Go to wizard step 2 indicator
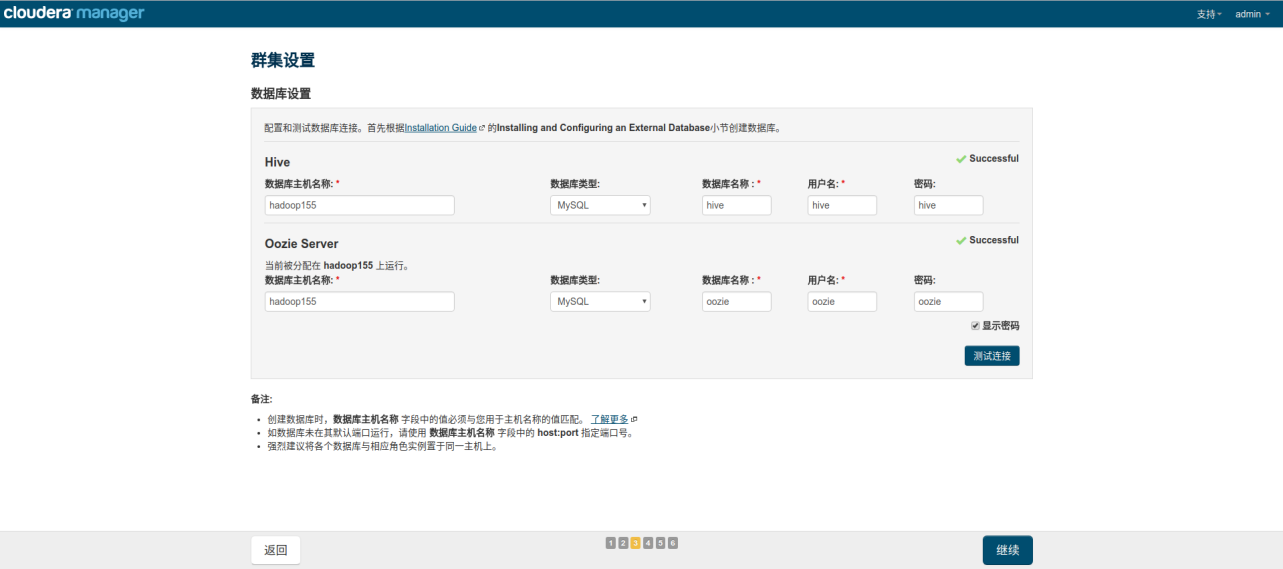The image size is (1283, 569). pos(623,543)
